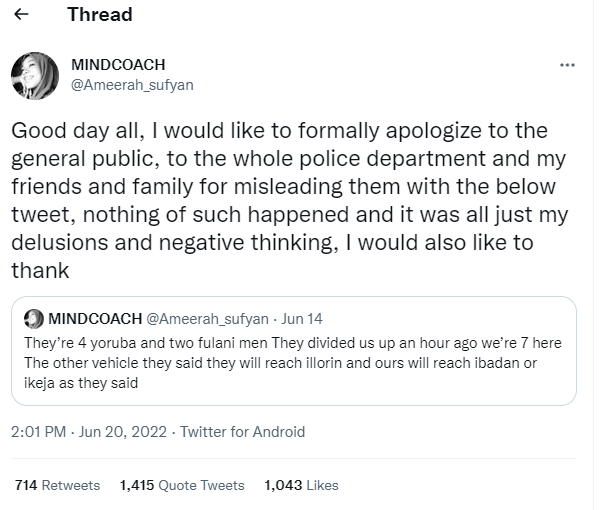Open the three-dot more options menu

[567, 66]
